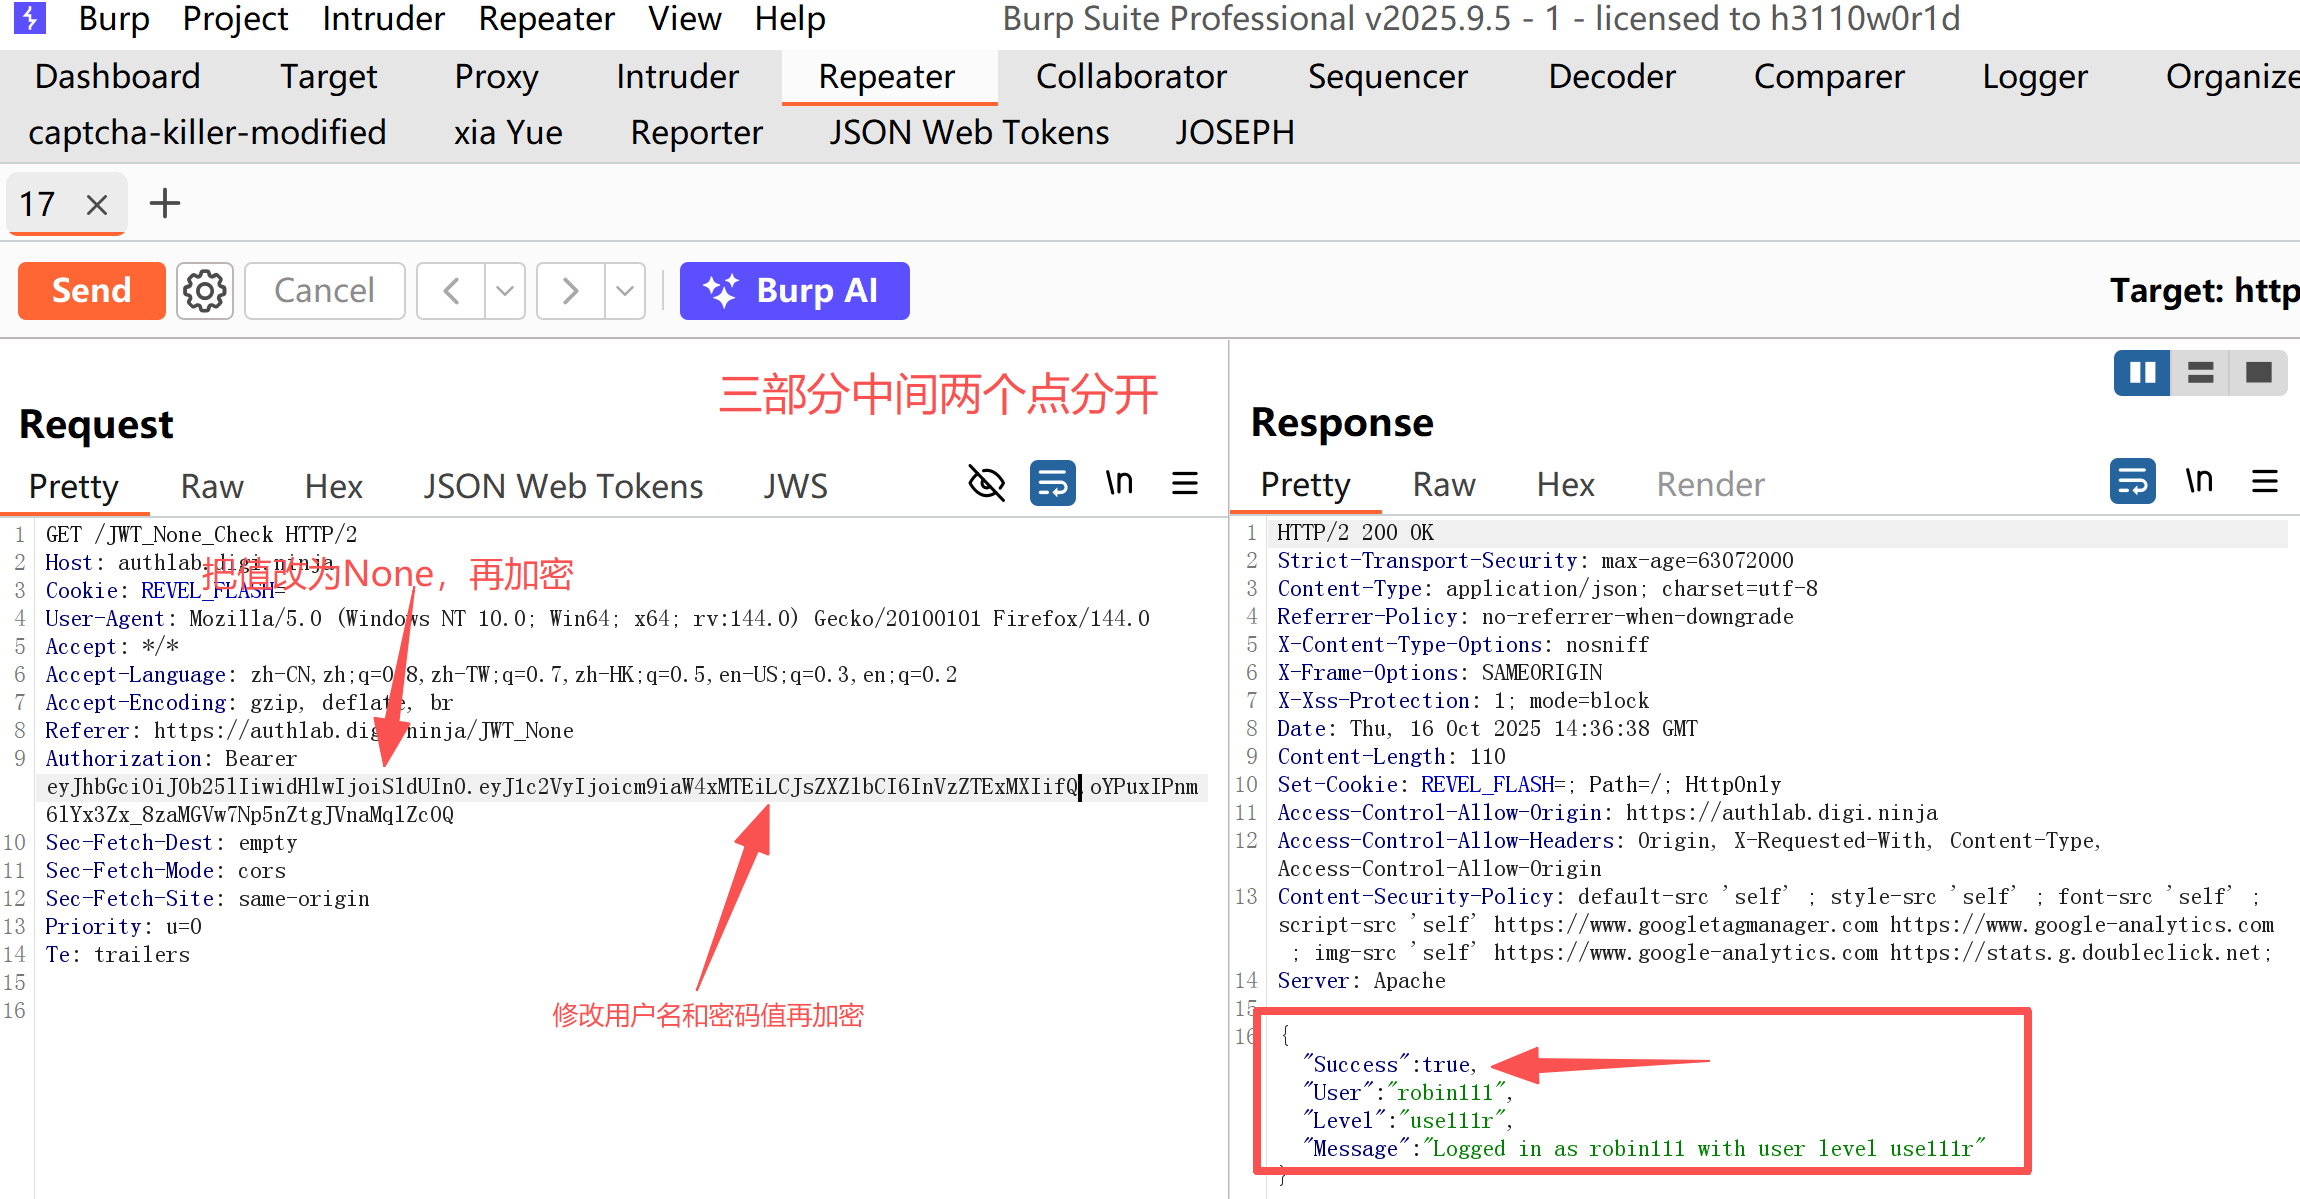Toggle hidden characters eye icon in Request
The width and height of the screenshot is (2300, 1199).
(x=986, y=484)
